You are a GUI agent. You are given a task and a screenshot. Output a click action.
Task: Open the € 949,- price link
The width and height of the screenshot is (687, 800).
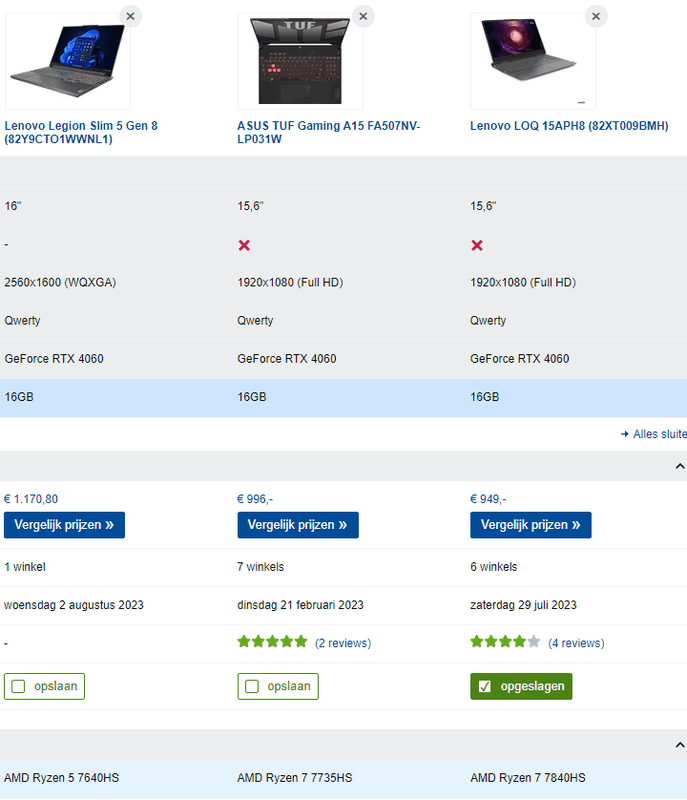coord(488,499)
